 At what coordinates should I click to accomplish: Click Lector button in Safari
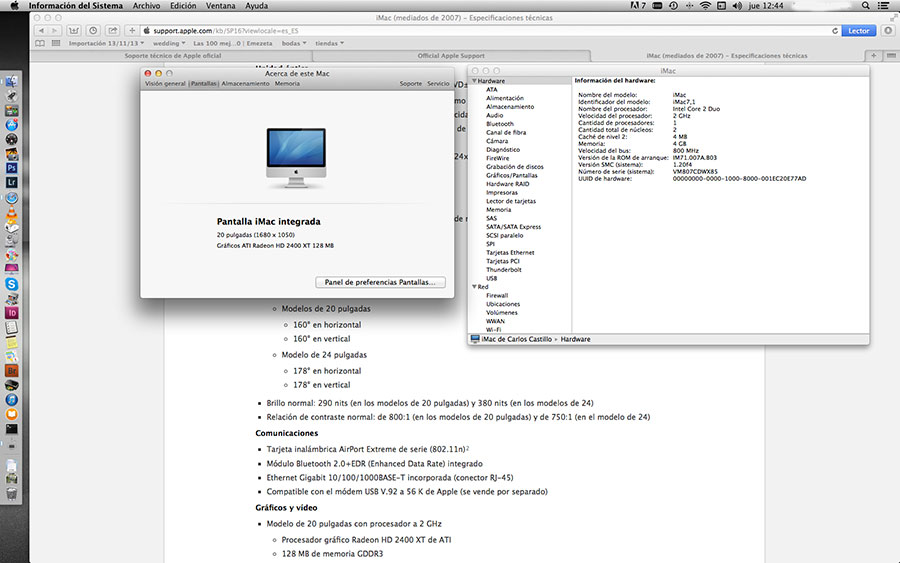pyautogui.click(x=859, y=31)
